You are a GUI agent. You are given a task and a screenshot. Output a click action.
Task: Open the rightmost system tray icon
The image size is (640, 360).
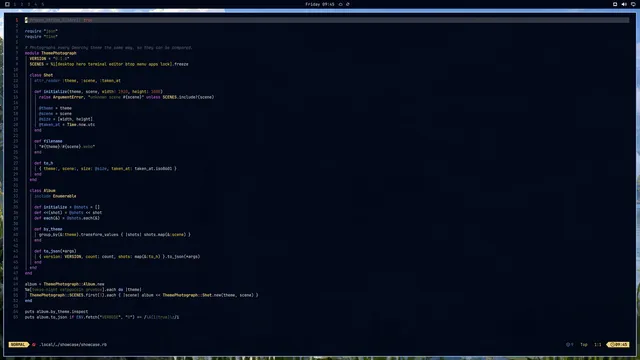633,4
